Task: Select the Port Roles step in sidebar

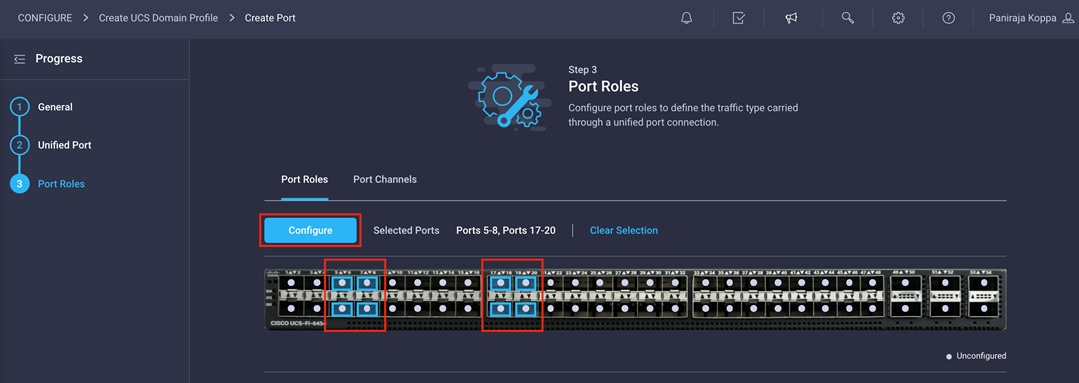Action: point(61,184)
